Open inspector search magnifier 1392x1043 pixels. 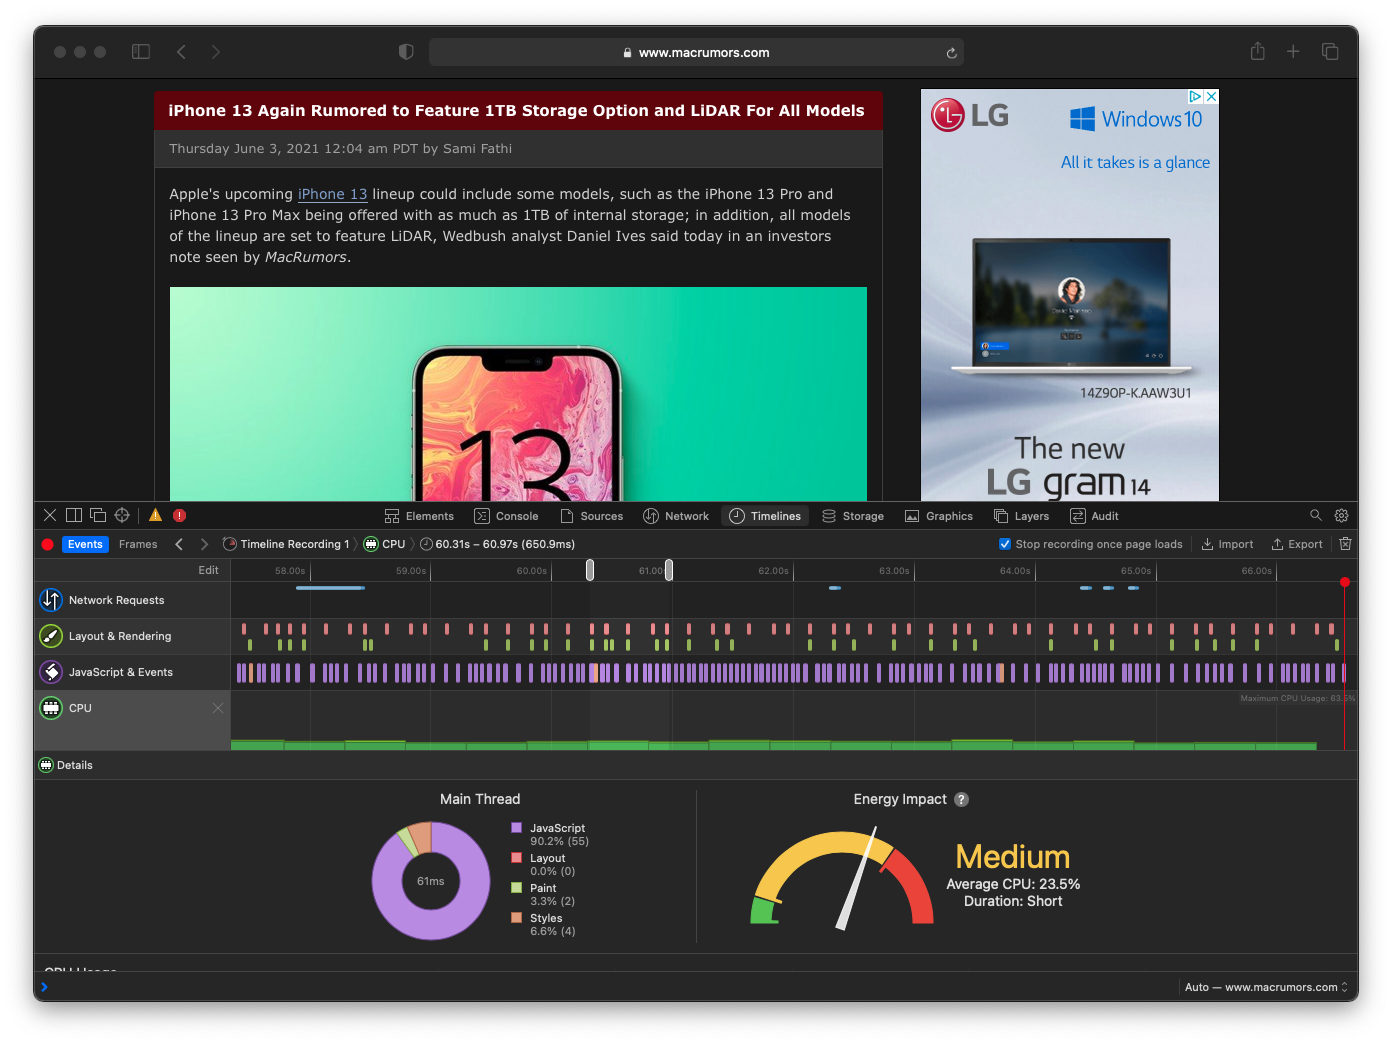1316,515
